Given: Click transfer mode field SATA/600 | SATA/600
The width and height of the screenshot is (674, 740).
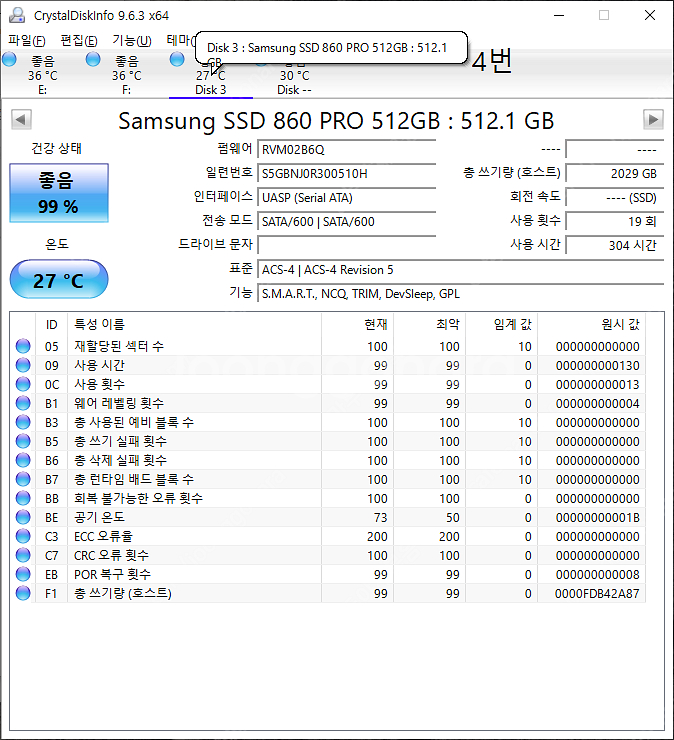Looking at the screenshot, I should point(346,221).
